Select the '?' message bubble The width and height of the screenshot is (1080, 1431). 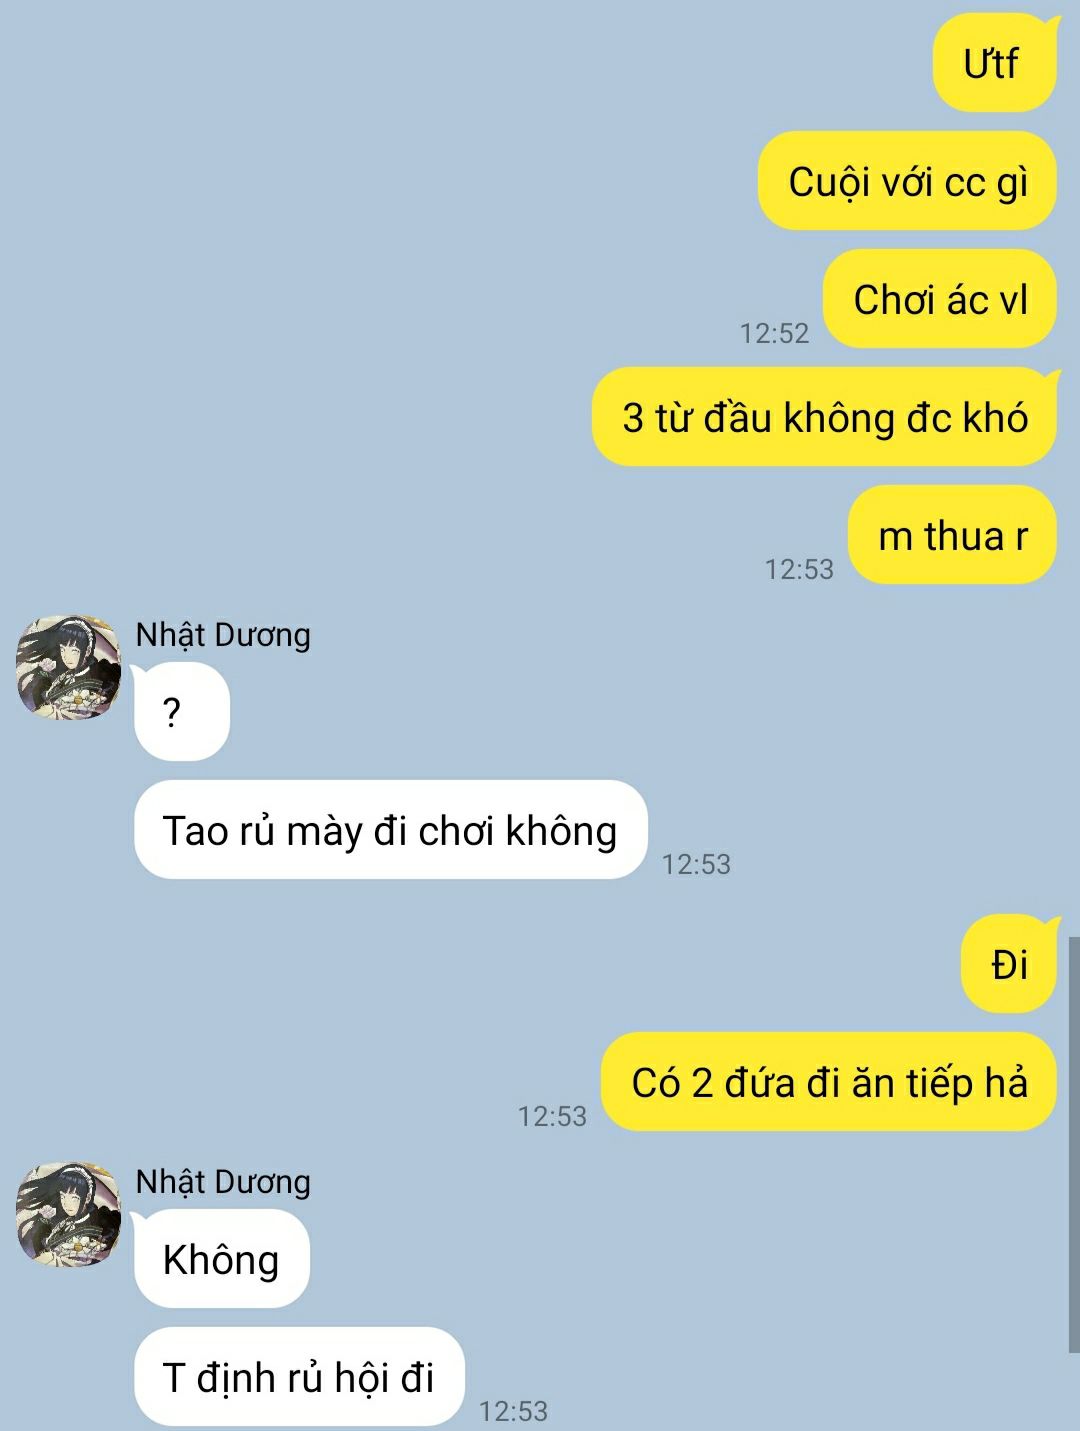tap(182, 712)
